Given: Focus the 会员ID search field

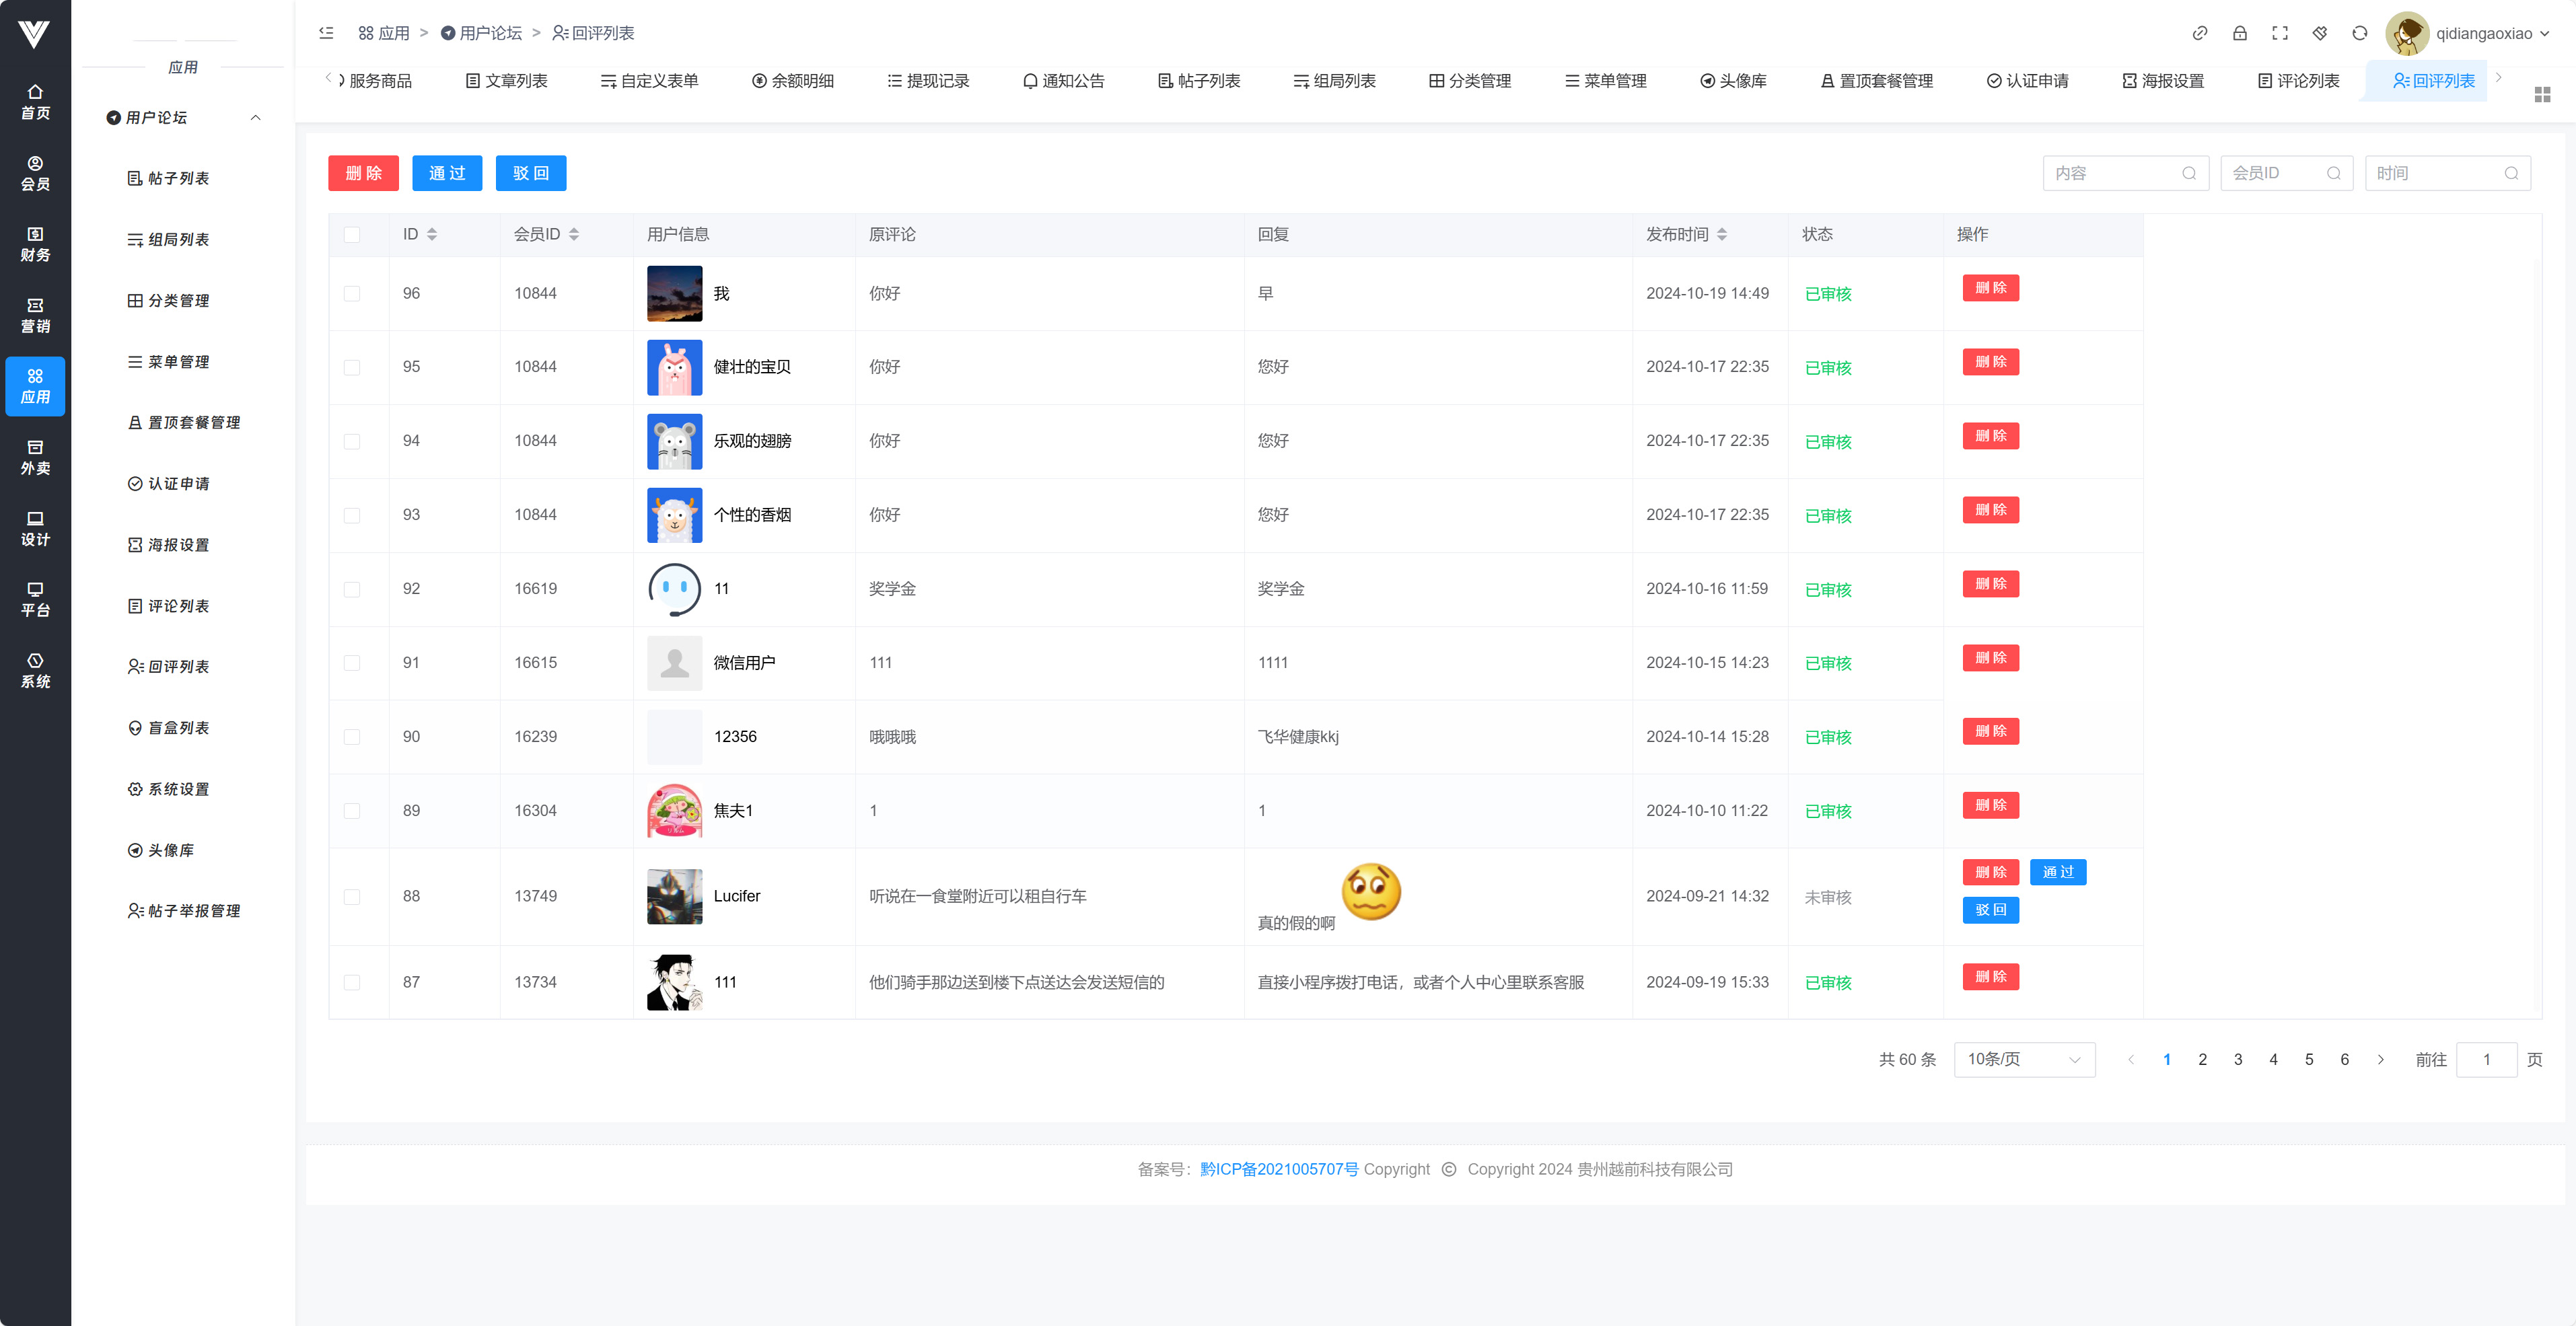Looking at the screenshot, I should pyautogui.click(x=2276, y=173).
